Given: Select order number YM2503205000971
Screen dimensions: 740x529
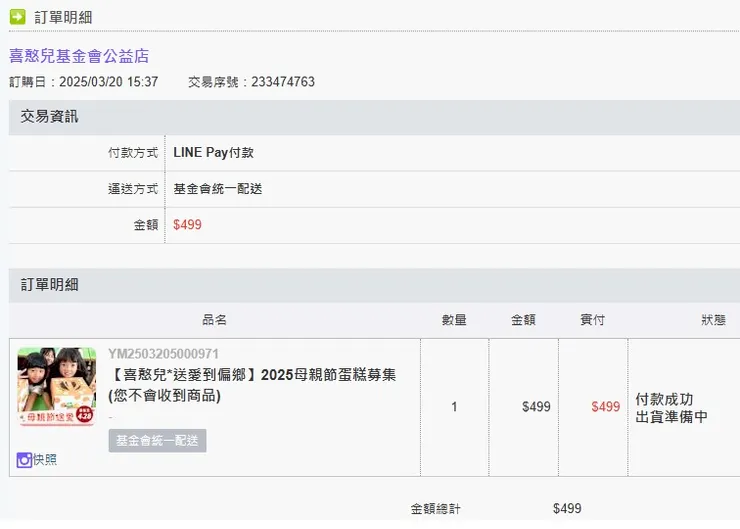Looking at the screenshot, I should (163, 353).
